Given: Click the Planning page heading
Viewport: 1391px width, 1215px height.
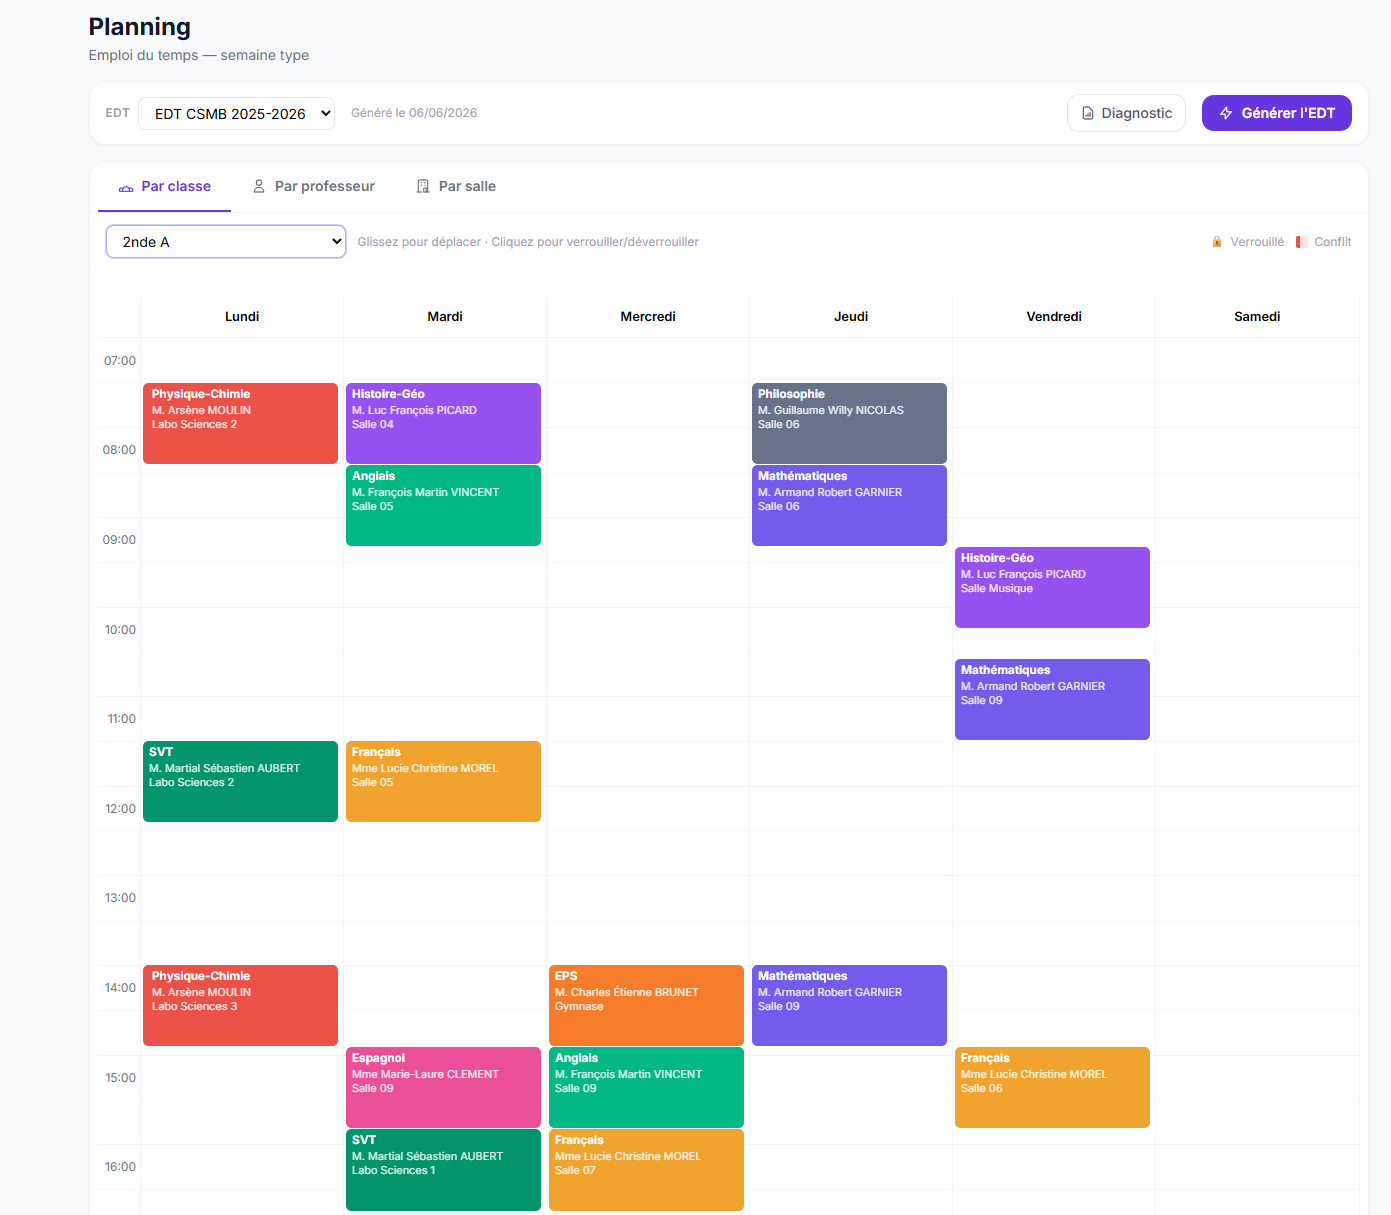Looking at the screenshot, I should point(140,27).
